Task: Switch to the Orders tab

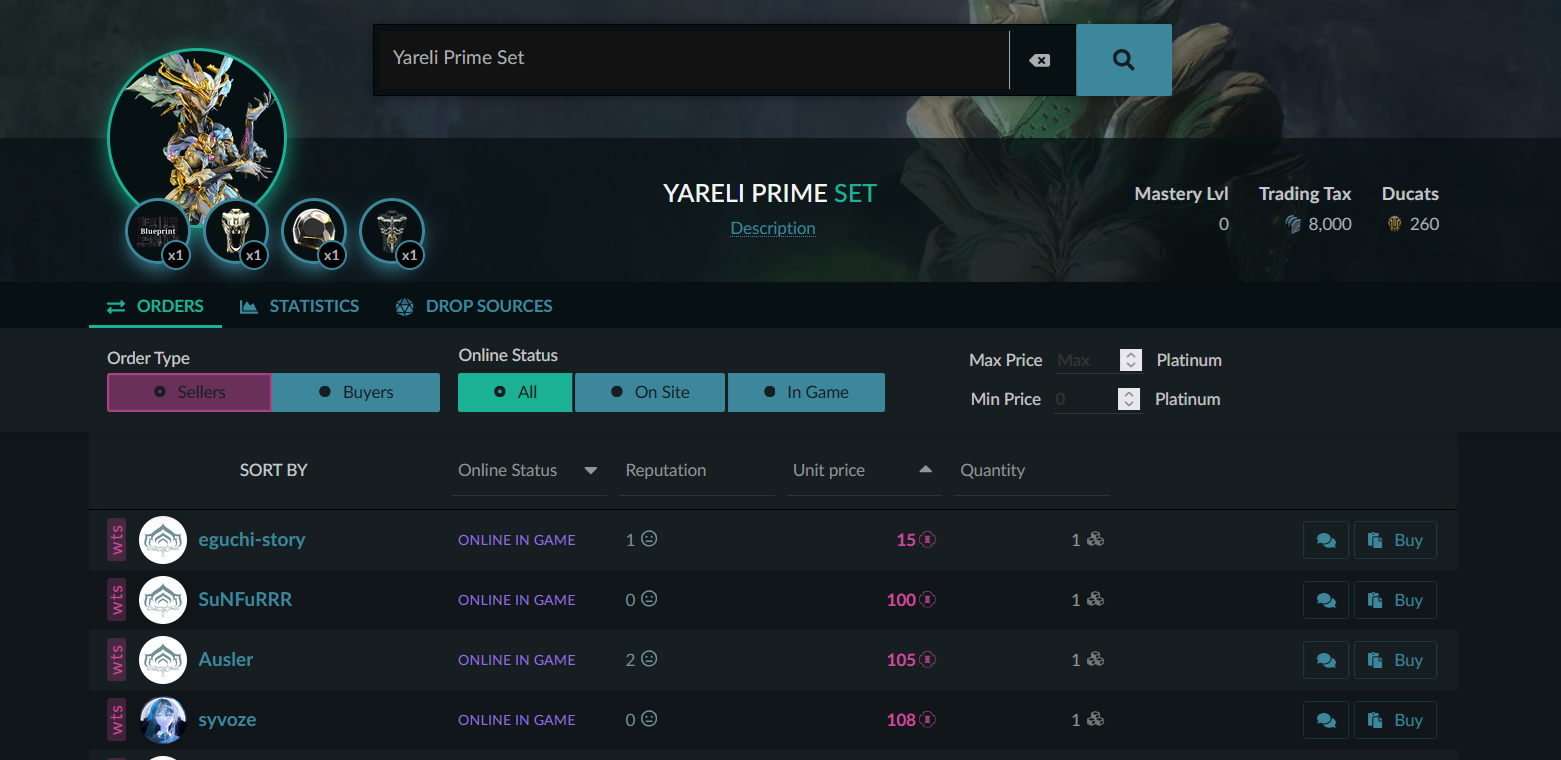Action: pos(155,306)
